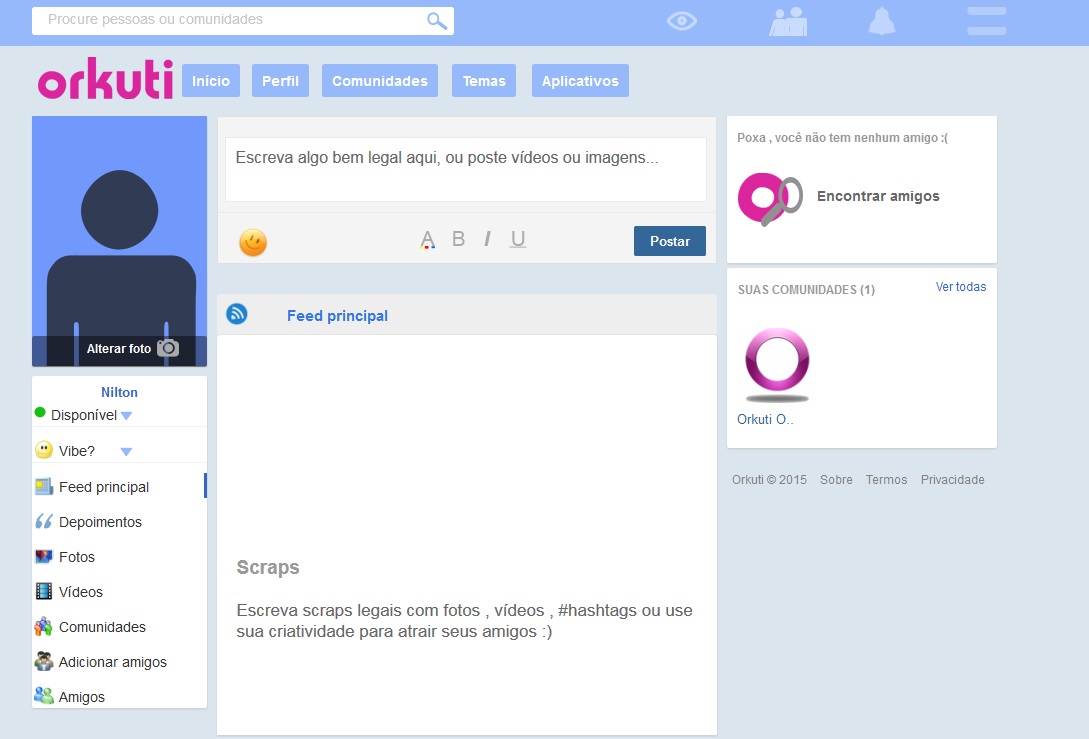Open the emoji smiley picker

pos(253,242)
